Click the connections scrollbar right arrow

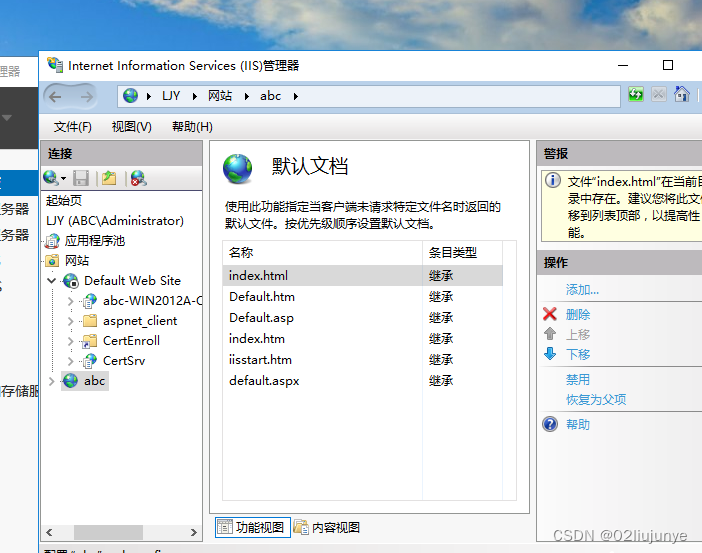pyautogui.click(x=193, y=532)
